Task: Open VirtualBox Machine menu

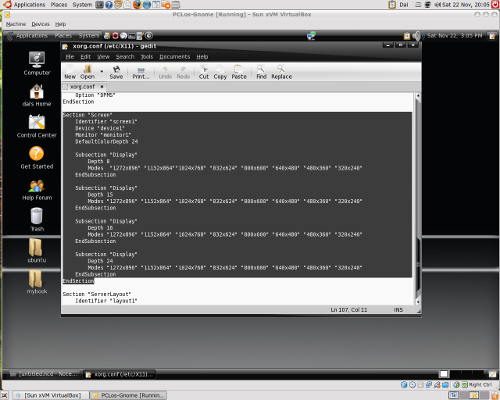Action: click(x=16, y=24)
